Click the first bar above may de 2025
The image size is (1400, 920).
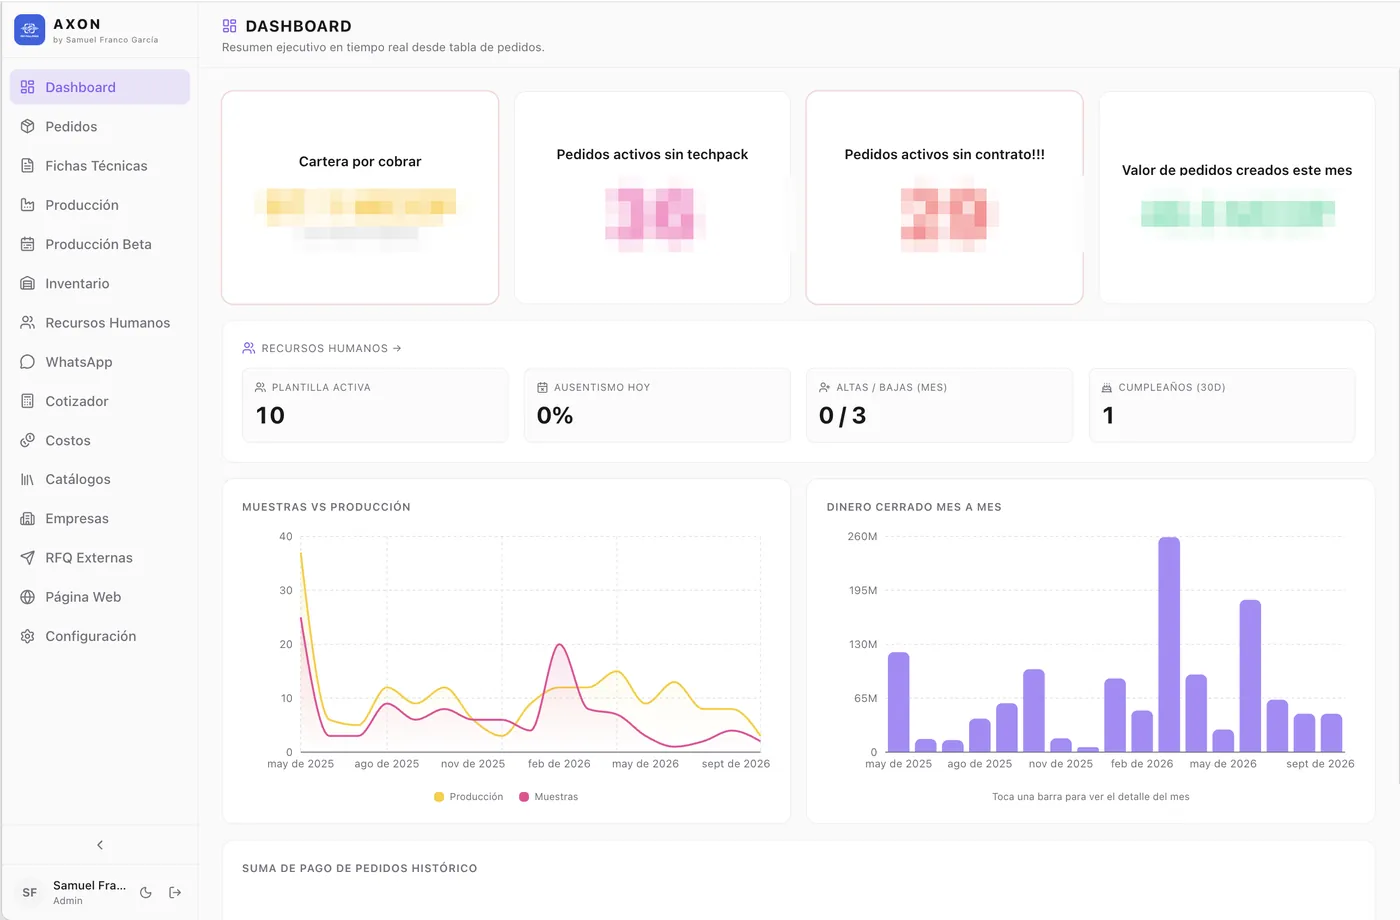coord(898,702)
